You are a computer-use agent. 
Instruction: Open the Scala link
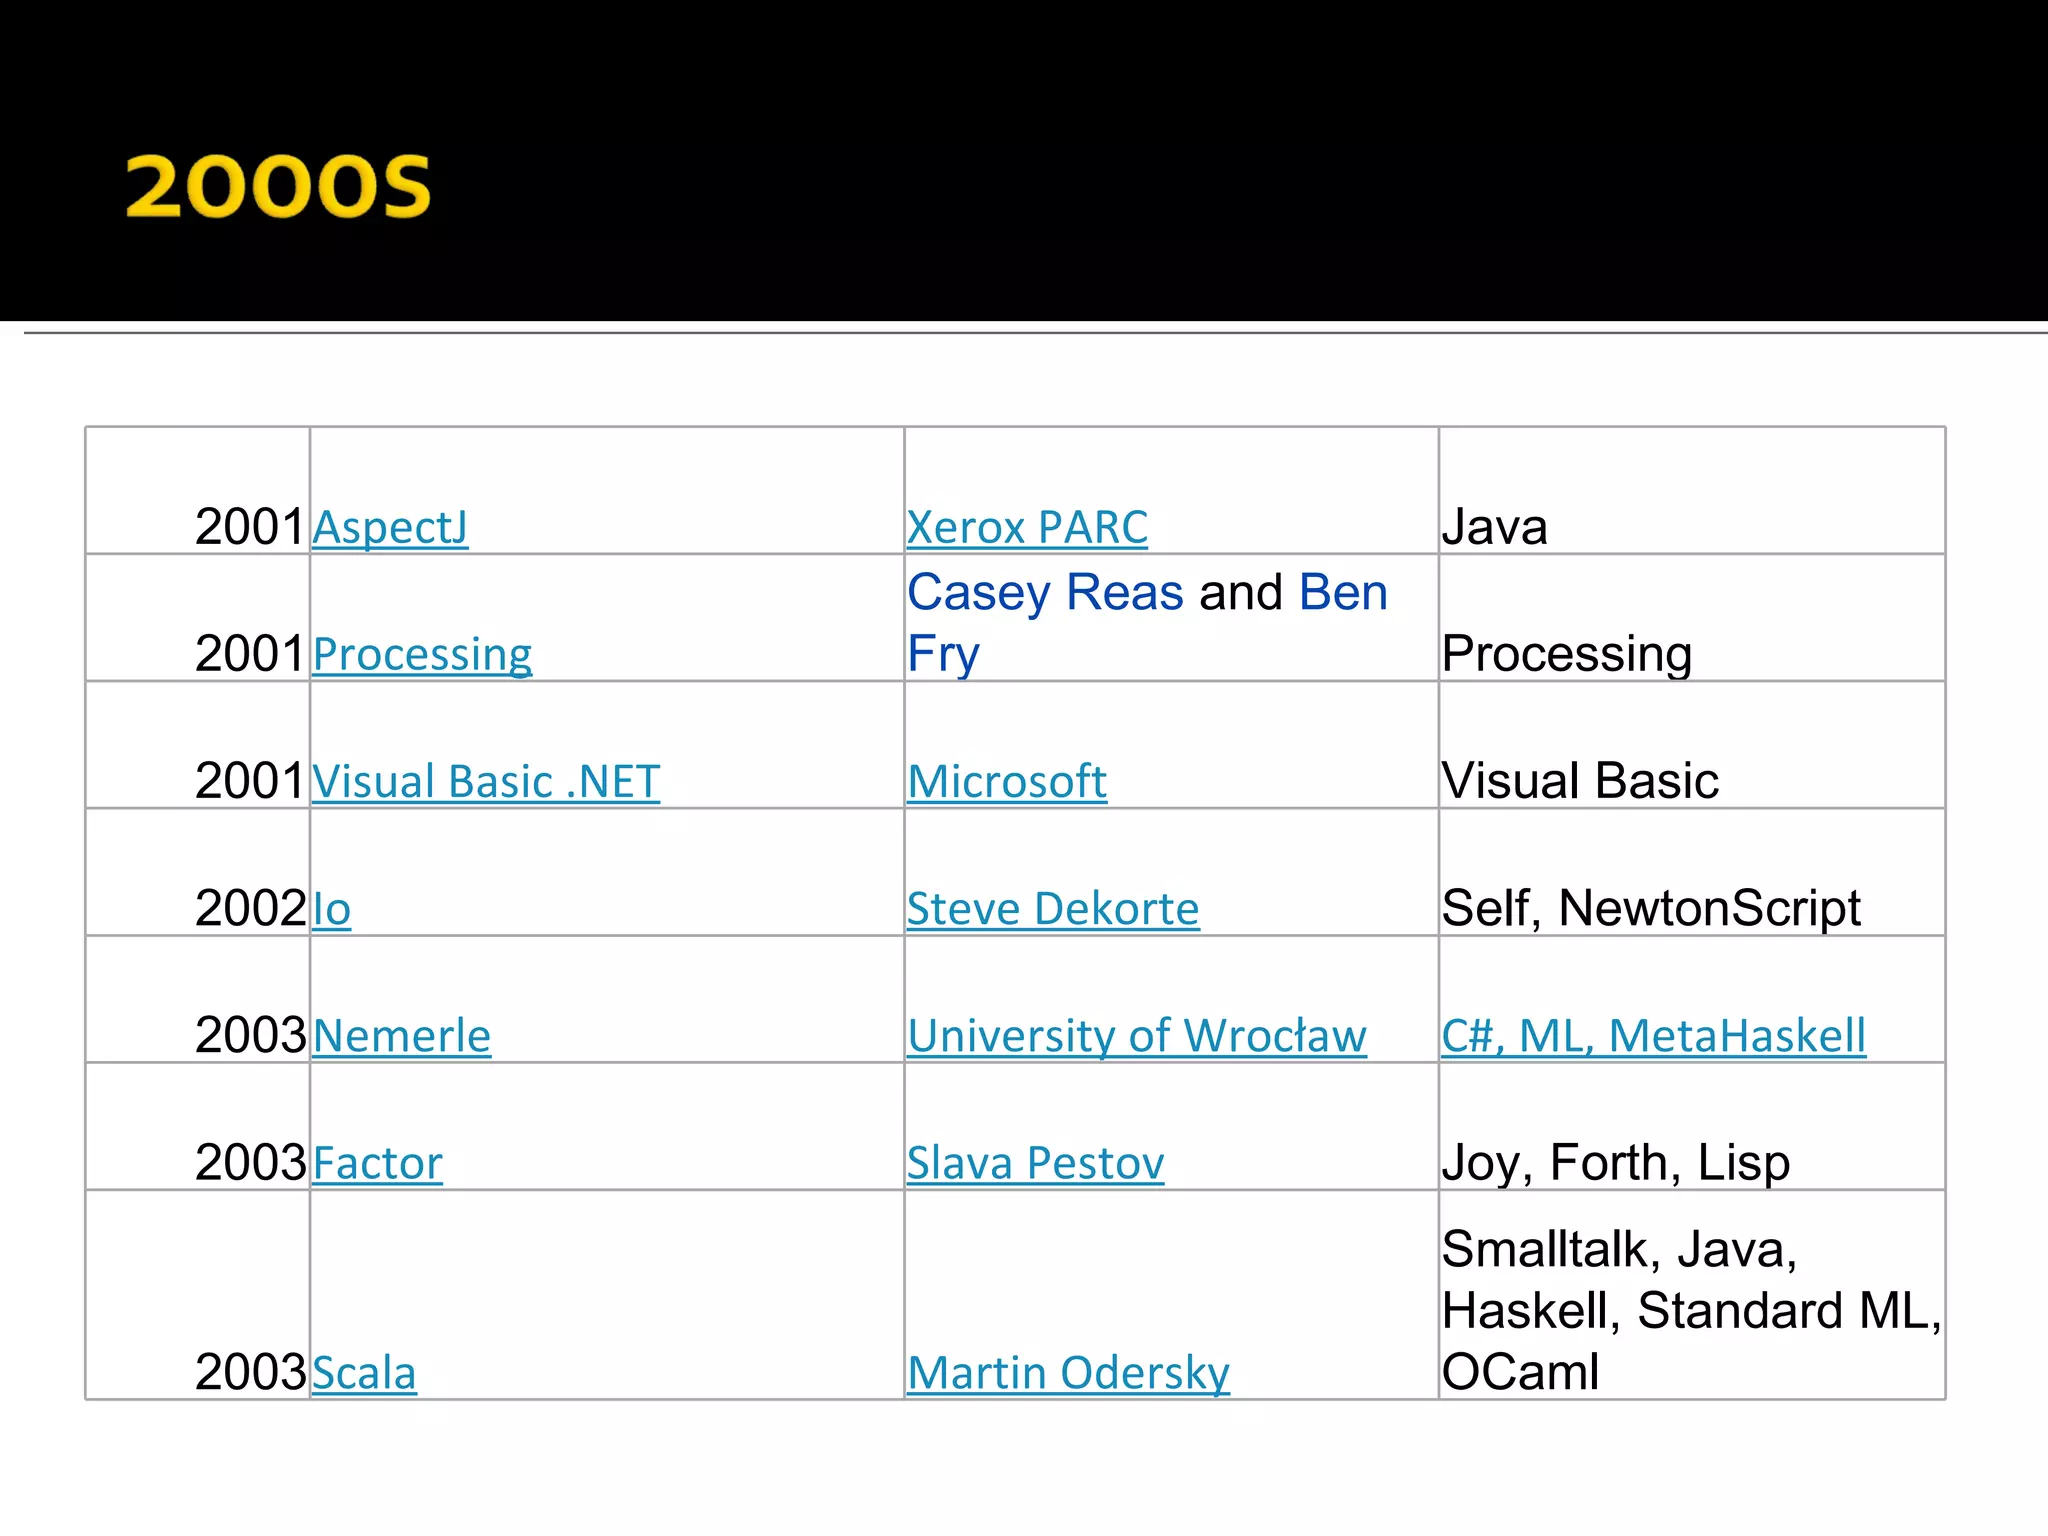click(364, 1373)
